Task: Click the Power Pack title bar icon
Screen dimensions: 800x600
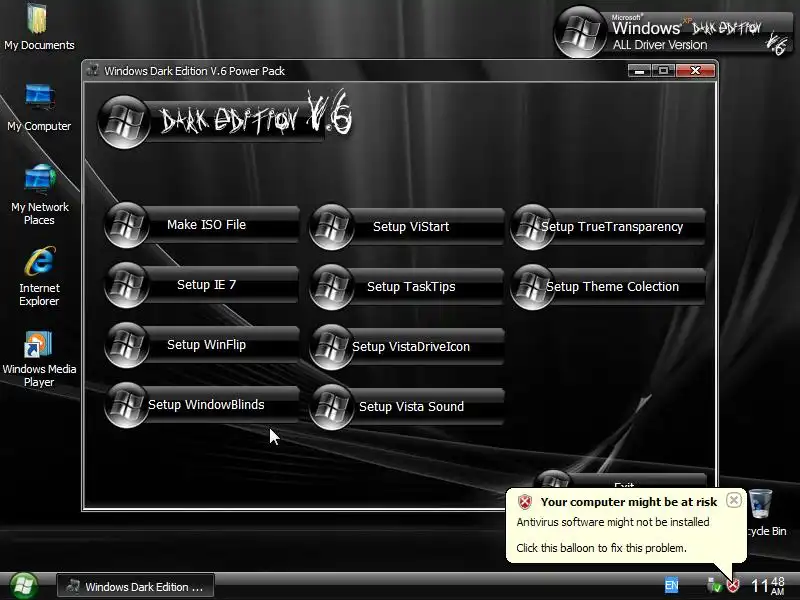Action: 93,70
